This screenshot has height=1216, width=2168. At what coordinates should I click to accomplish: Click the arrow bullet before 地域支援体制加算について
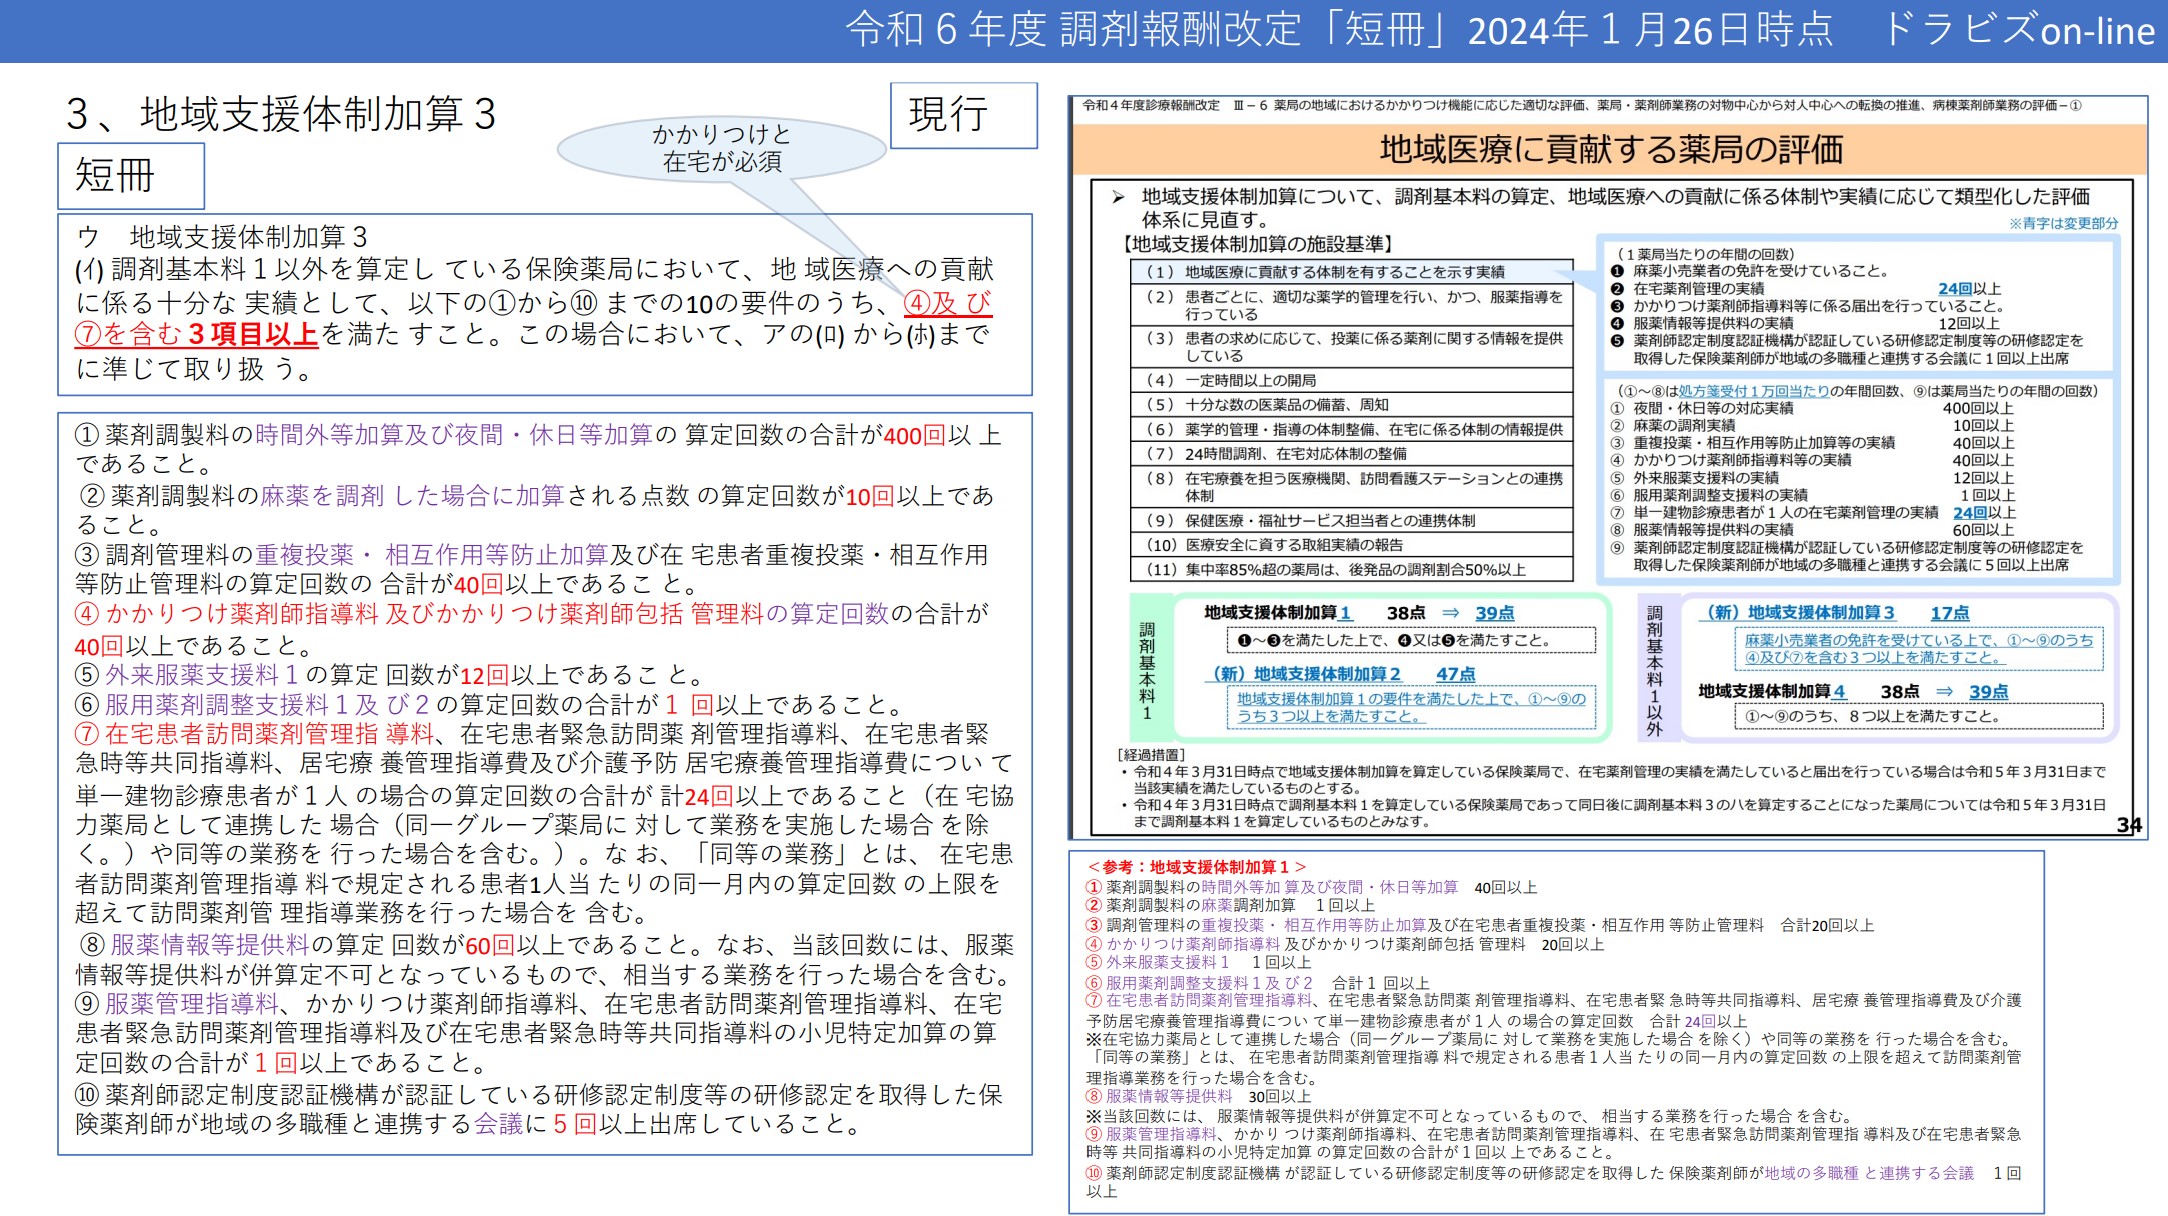[1118, 197]
